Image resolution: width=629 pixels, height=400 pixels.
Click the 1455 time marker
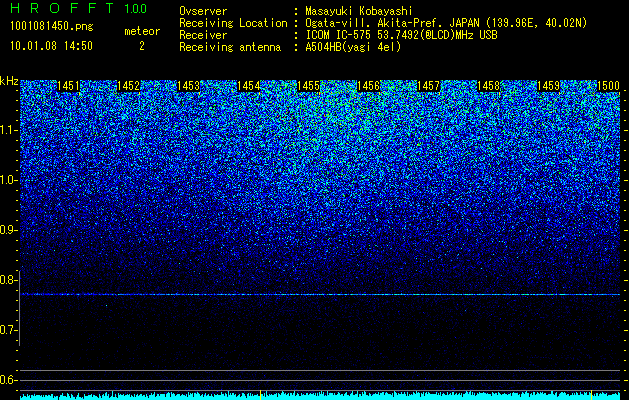point(308,86)
